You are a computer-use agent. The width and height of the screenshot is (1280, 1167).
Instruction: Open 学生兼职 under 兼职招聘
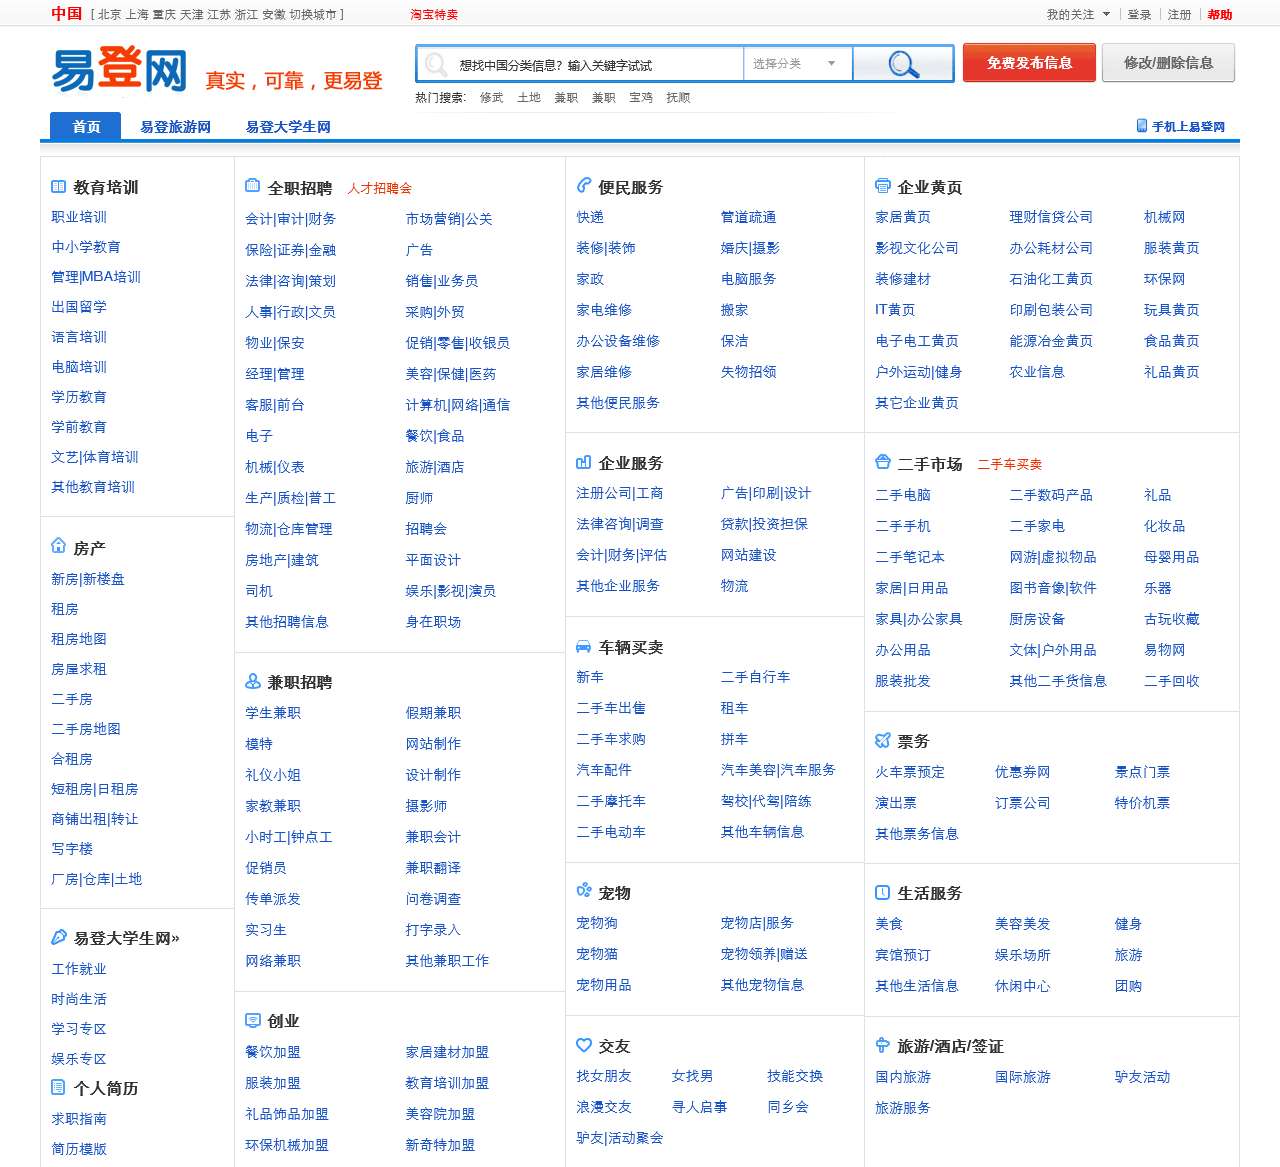(273, 713)
